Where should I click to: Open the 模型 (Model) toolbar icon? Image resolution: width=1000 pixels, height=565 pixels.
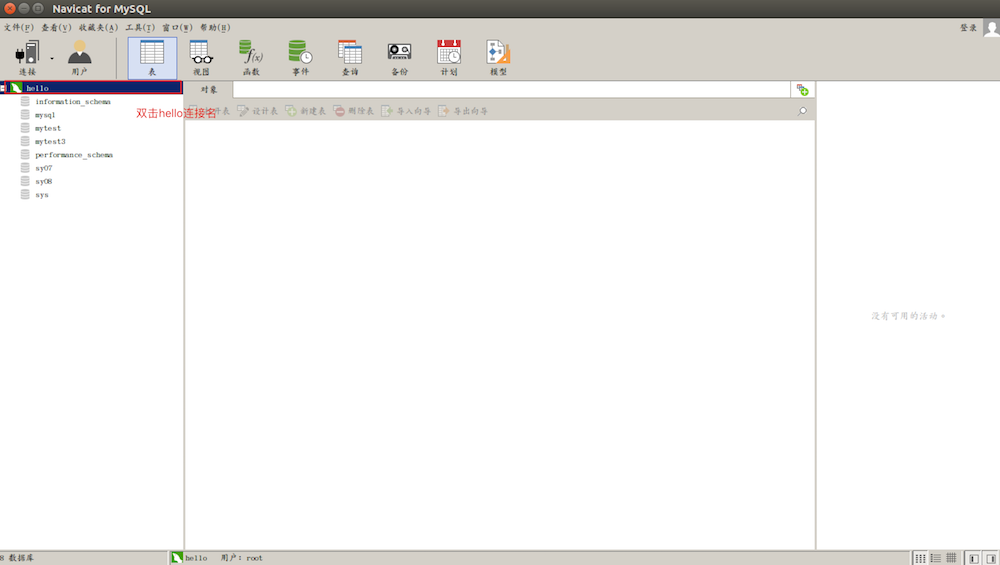pyautogui.click(x=498, y=58)
